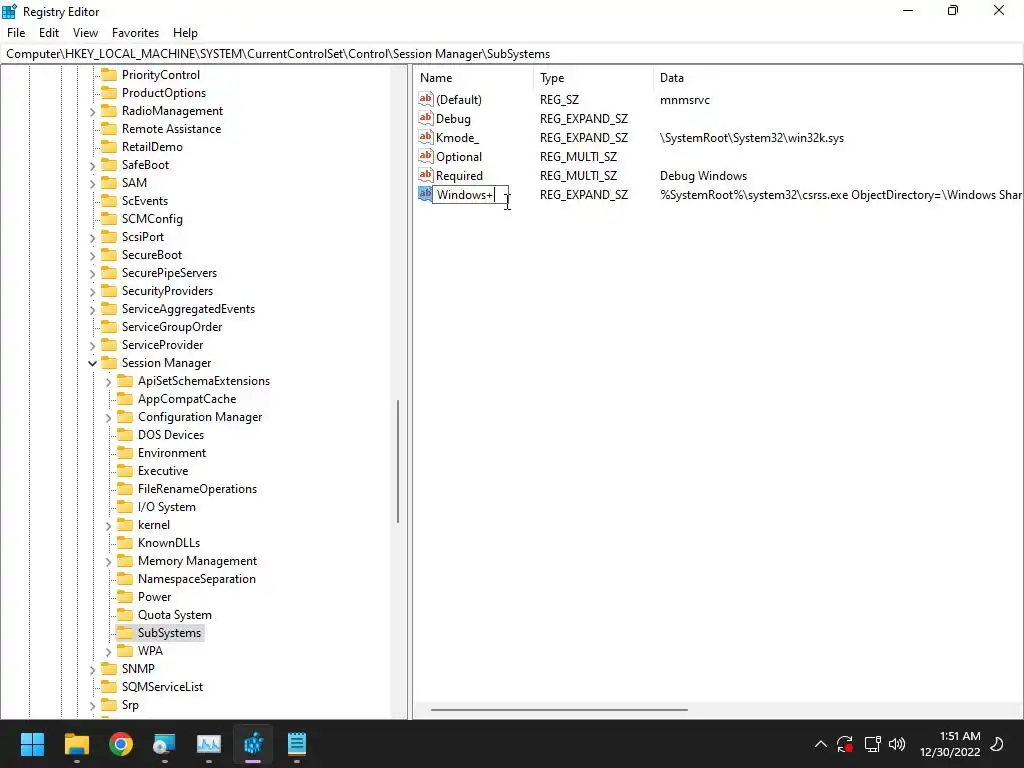Click the SubSystems folder icon
The height and width of the screenshot is (768, 1024).
point(125,632)
